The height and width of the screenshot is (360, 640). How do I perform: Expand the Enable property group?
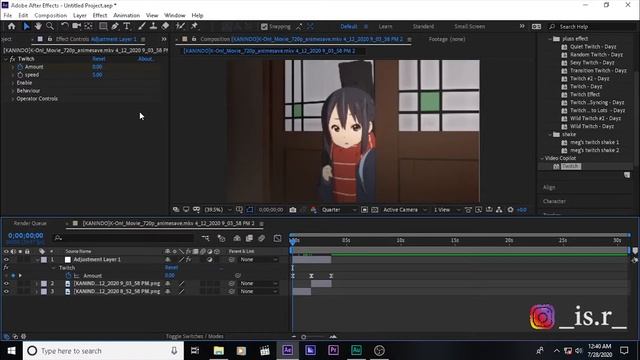point(13,83)
